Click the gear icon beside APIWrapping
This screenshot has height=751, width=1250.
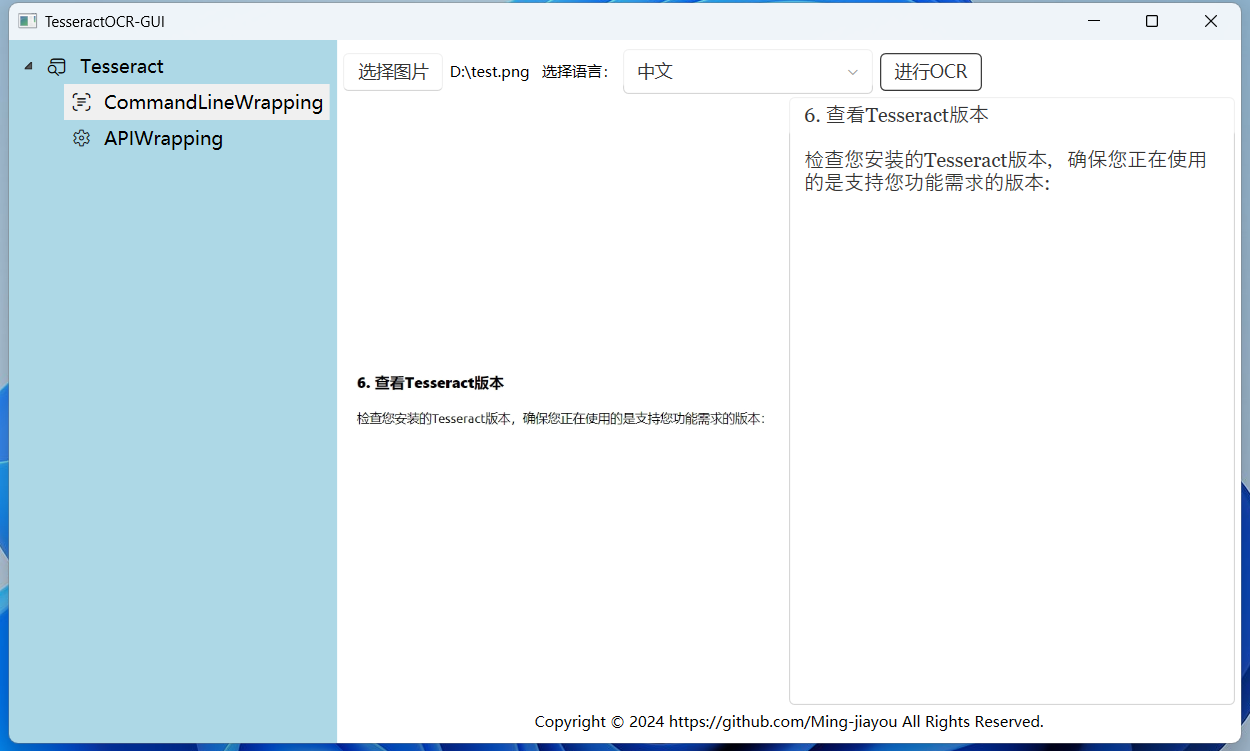(80, 138)
